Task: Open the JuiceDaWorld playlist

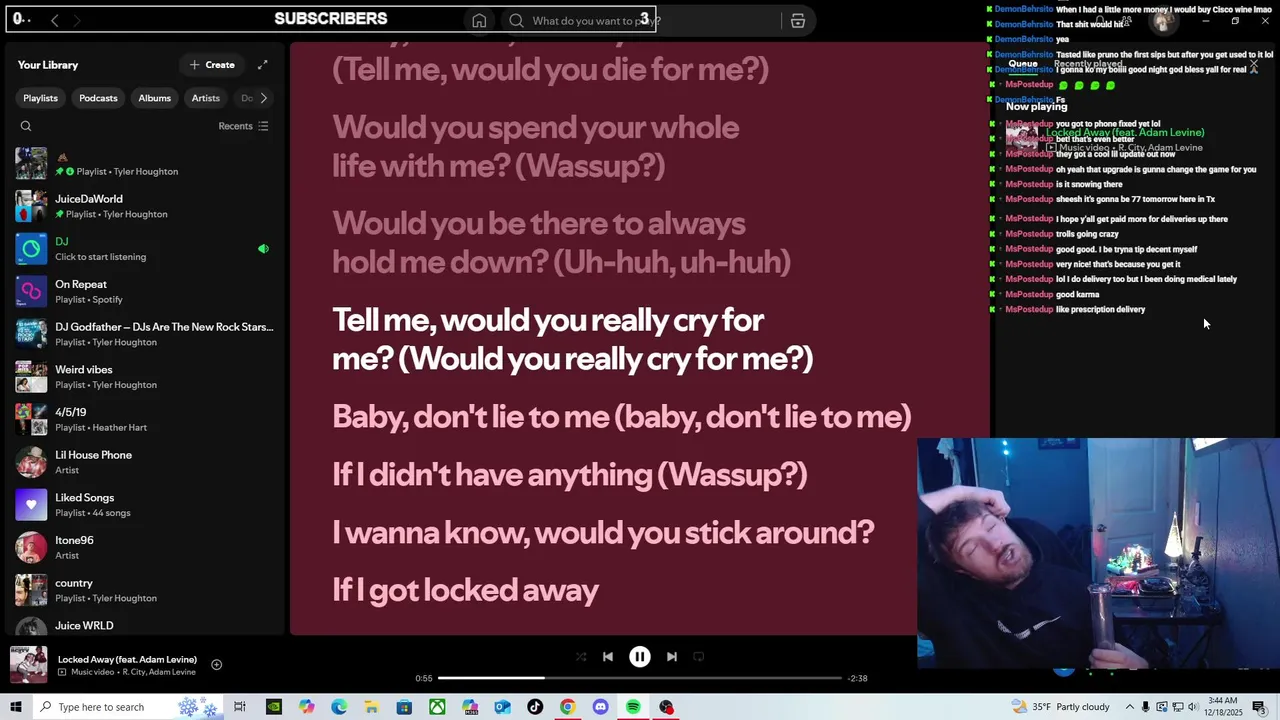Action: [143, 206]
